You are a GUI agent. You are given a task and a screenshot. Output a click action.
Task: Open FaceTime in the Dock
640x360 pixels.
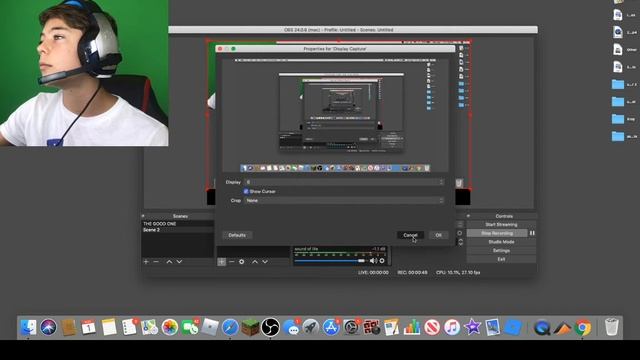click(x=190, y=327)
